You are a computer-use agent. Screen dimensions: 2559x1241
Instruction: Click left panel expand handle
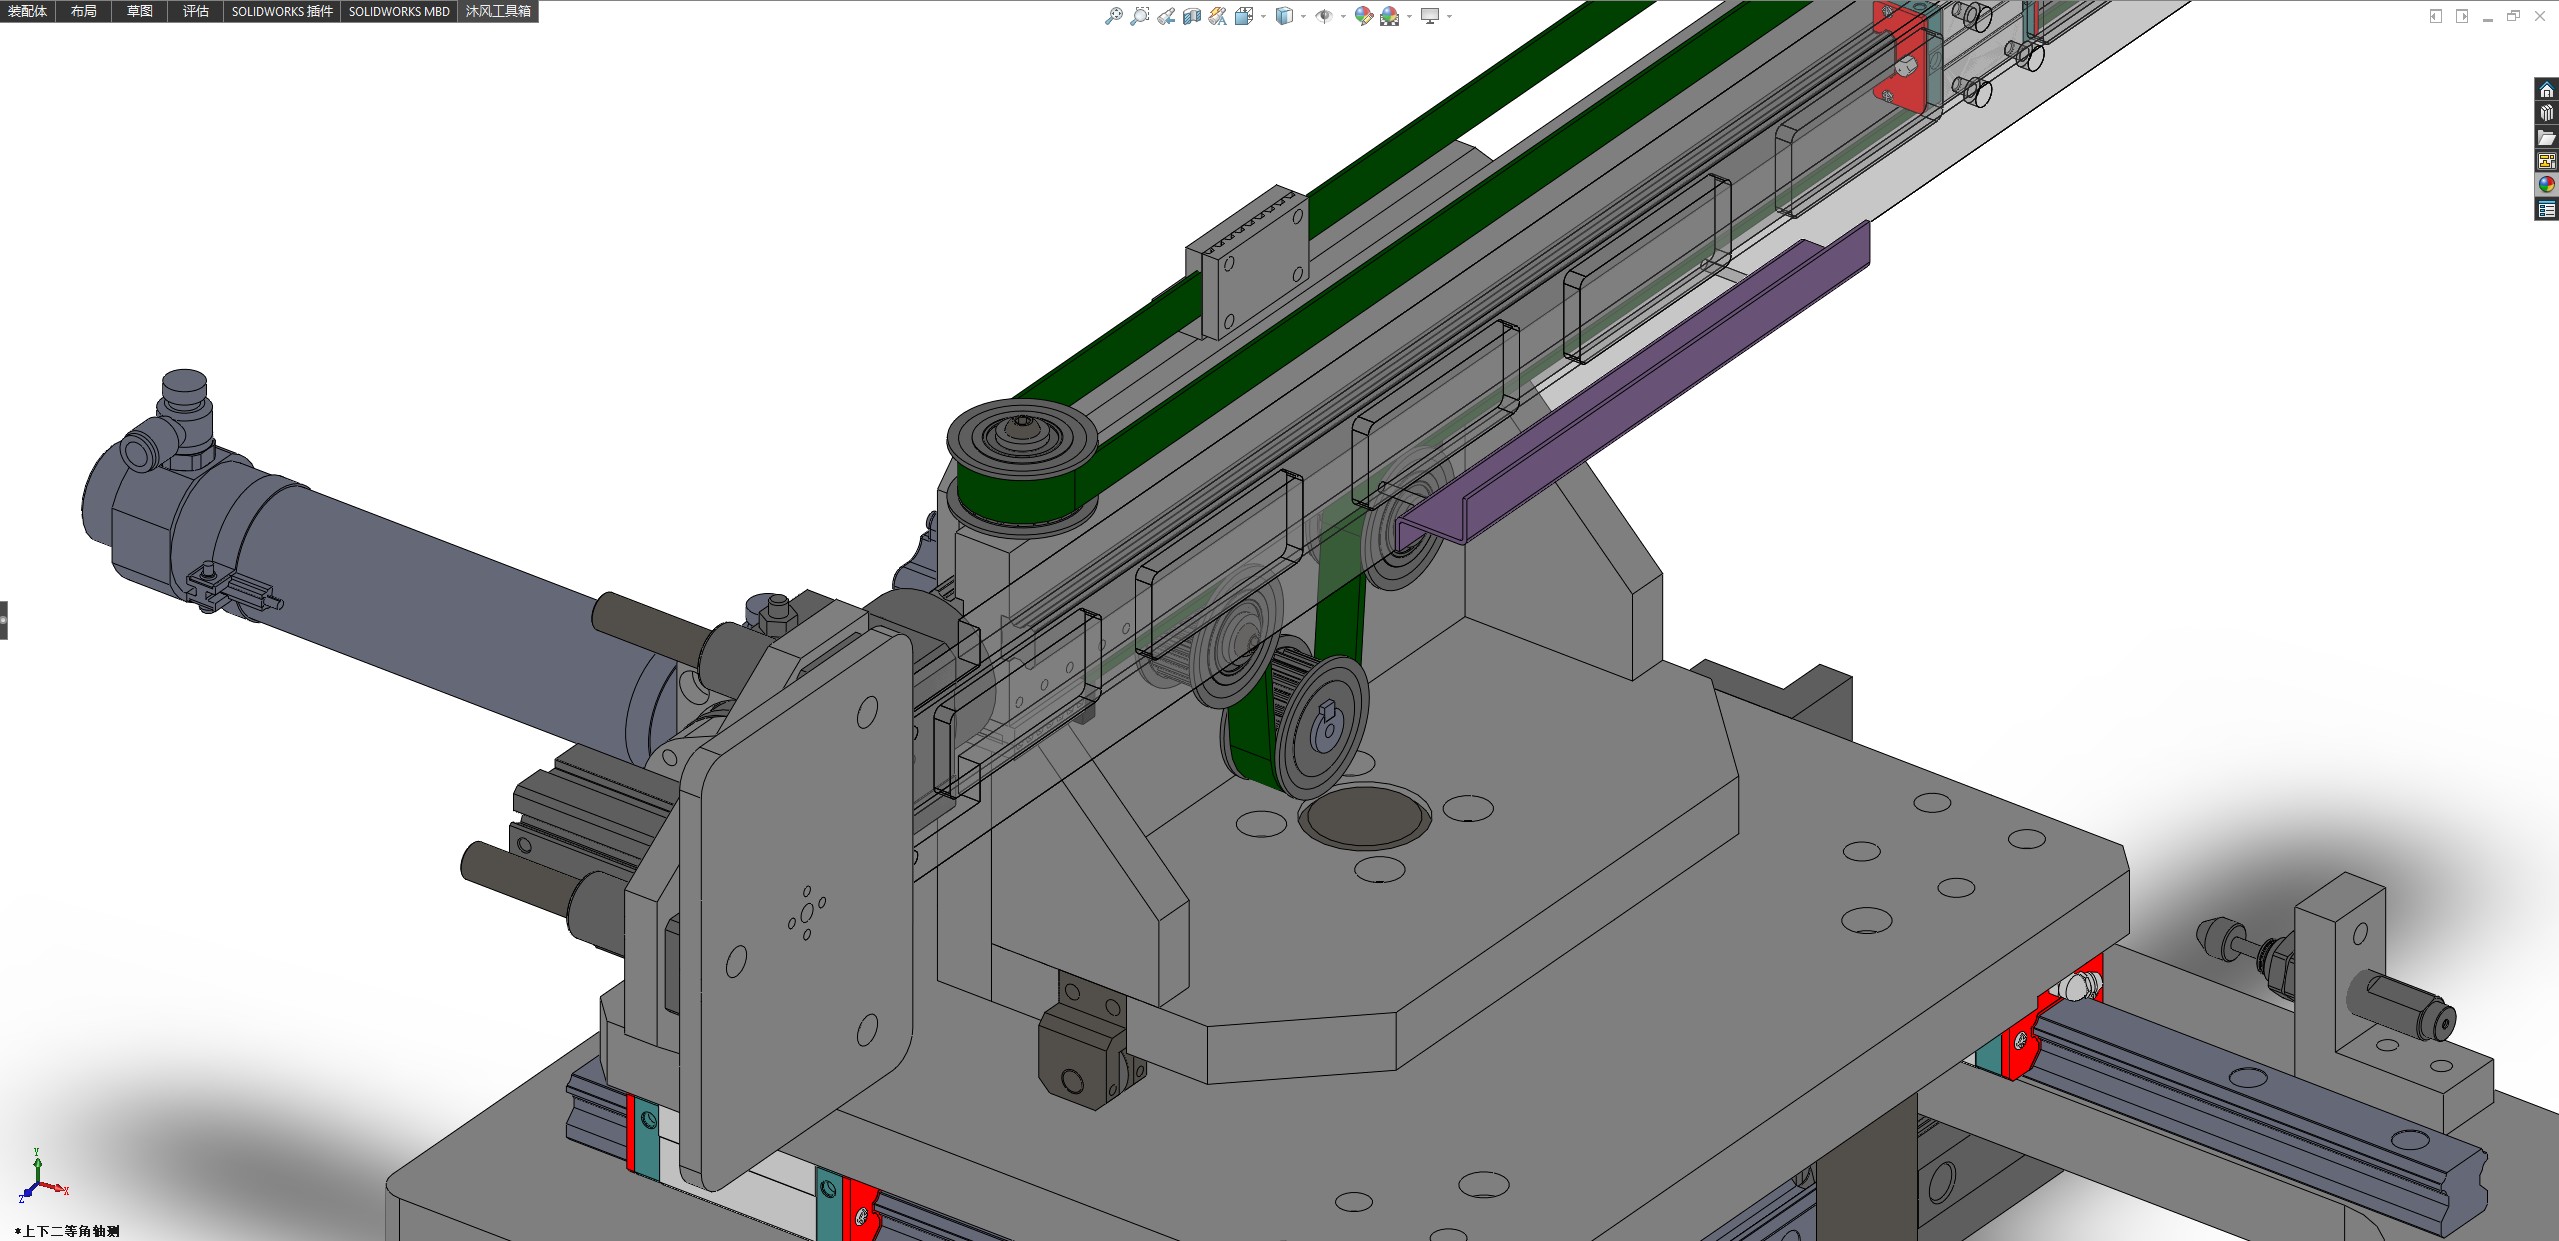click(x=4, y=620)
